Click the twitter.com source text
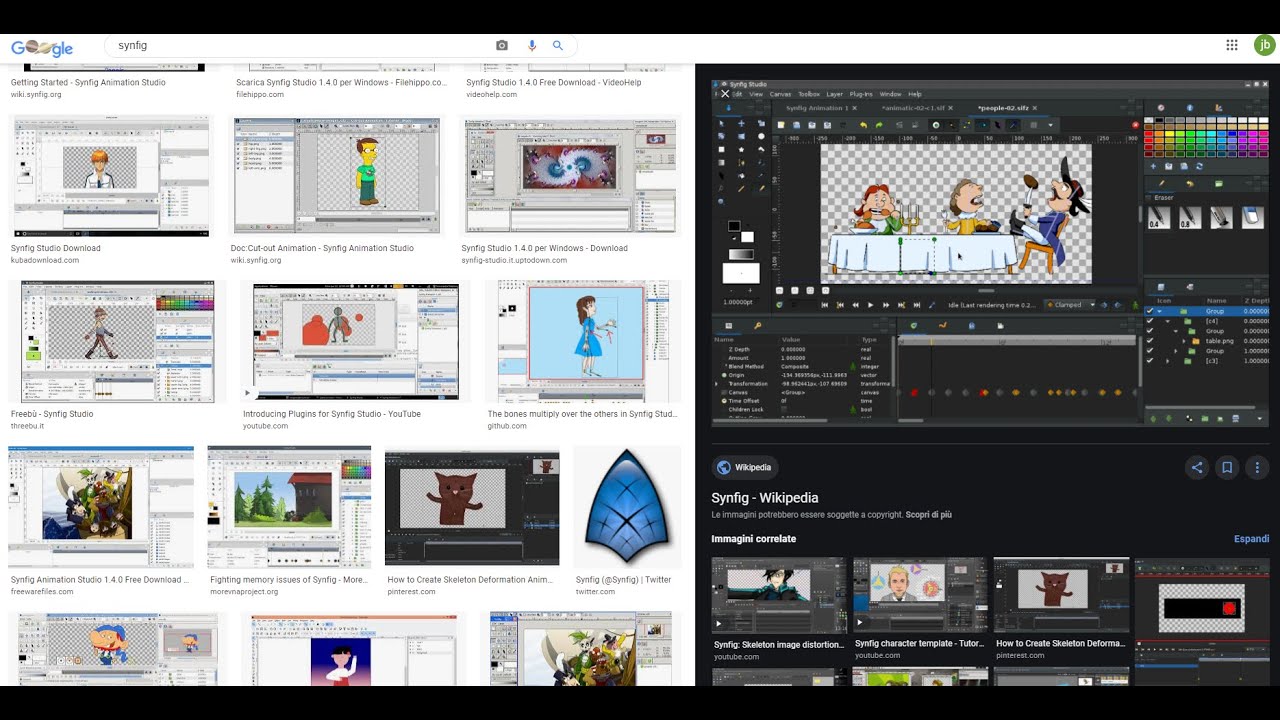Screen dimensions: 1280x720 pyautogui.click(x=596, y=592)
